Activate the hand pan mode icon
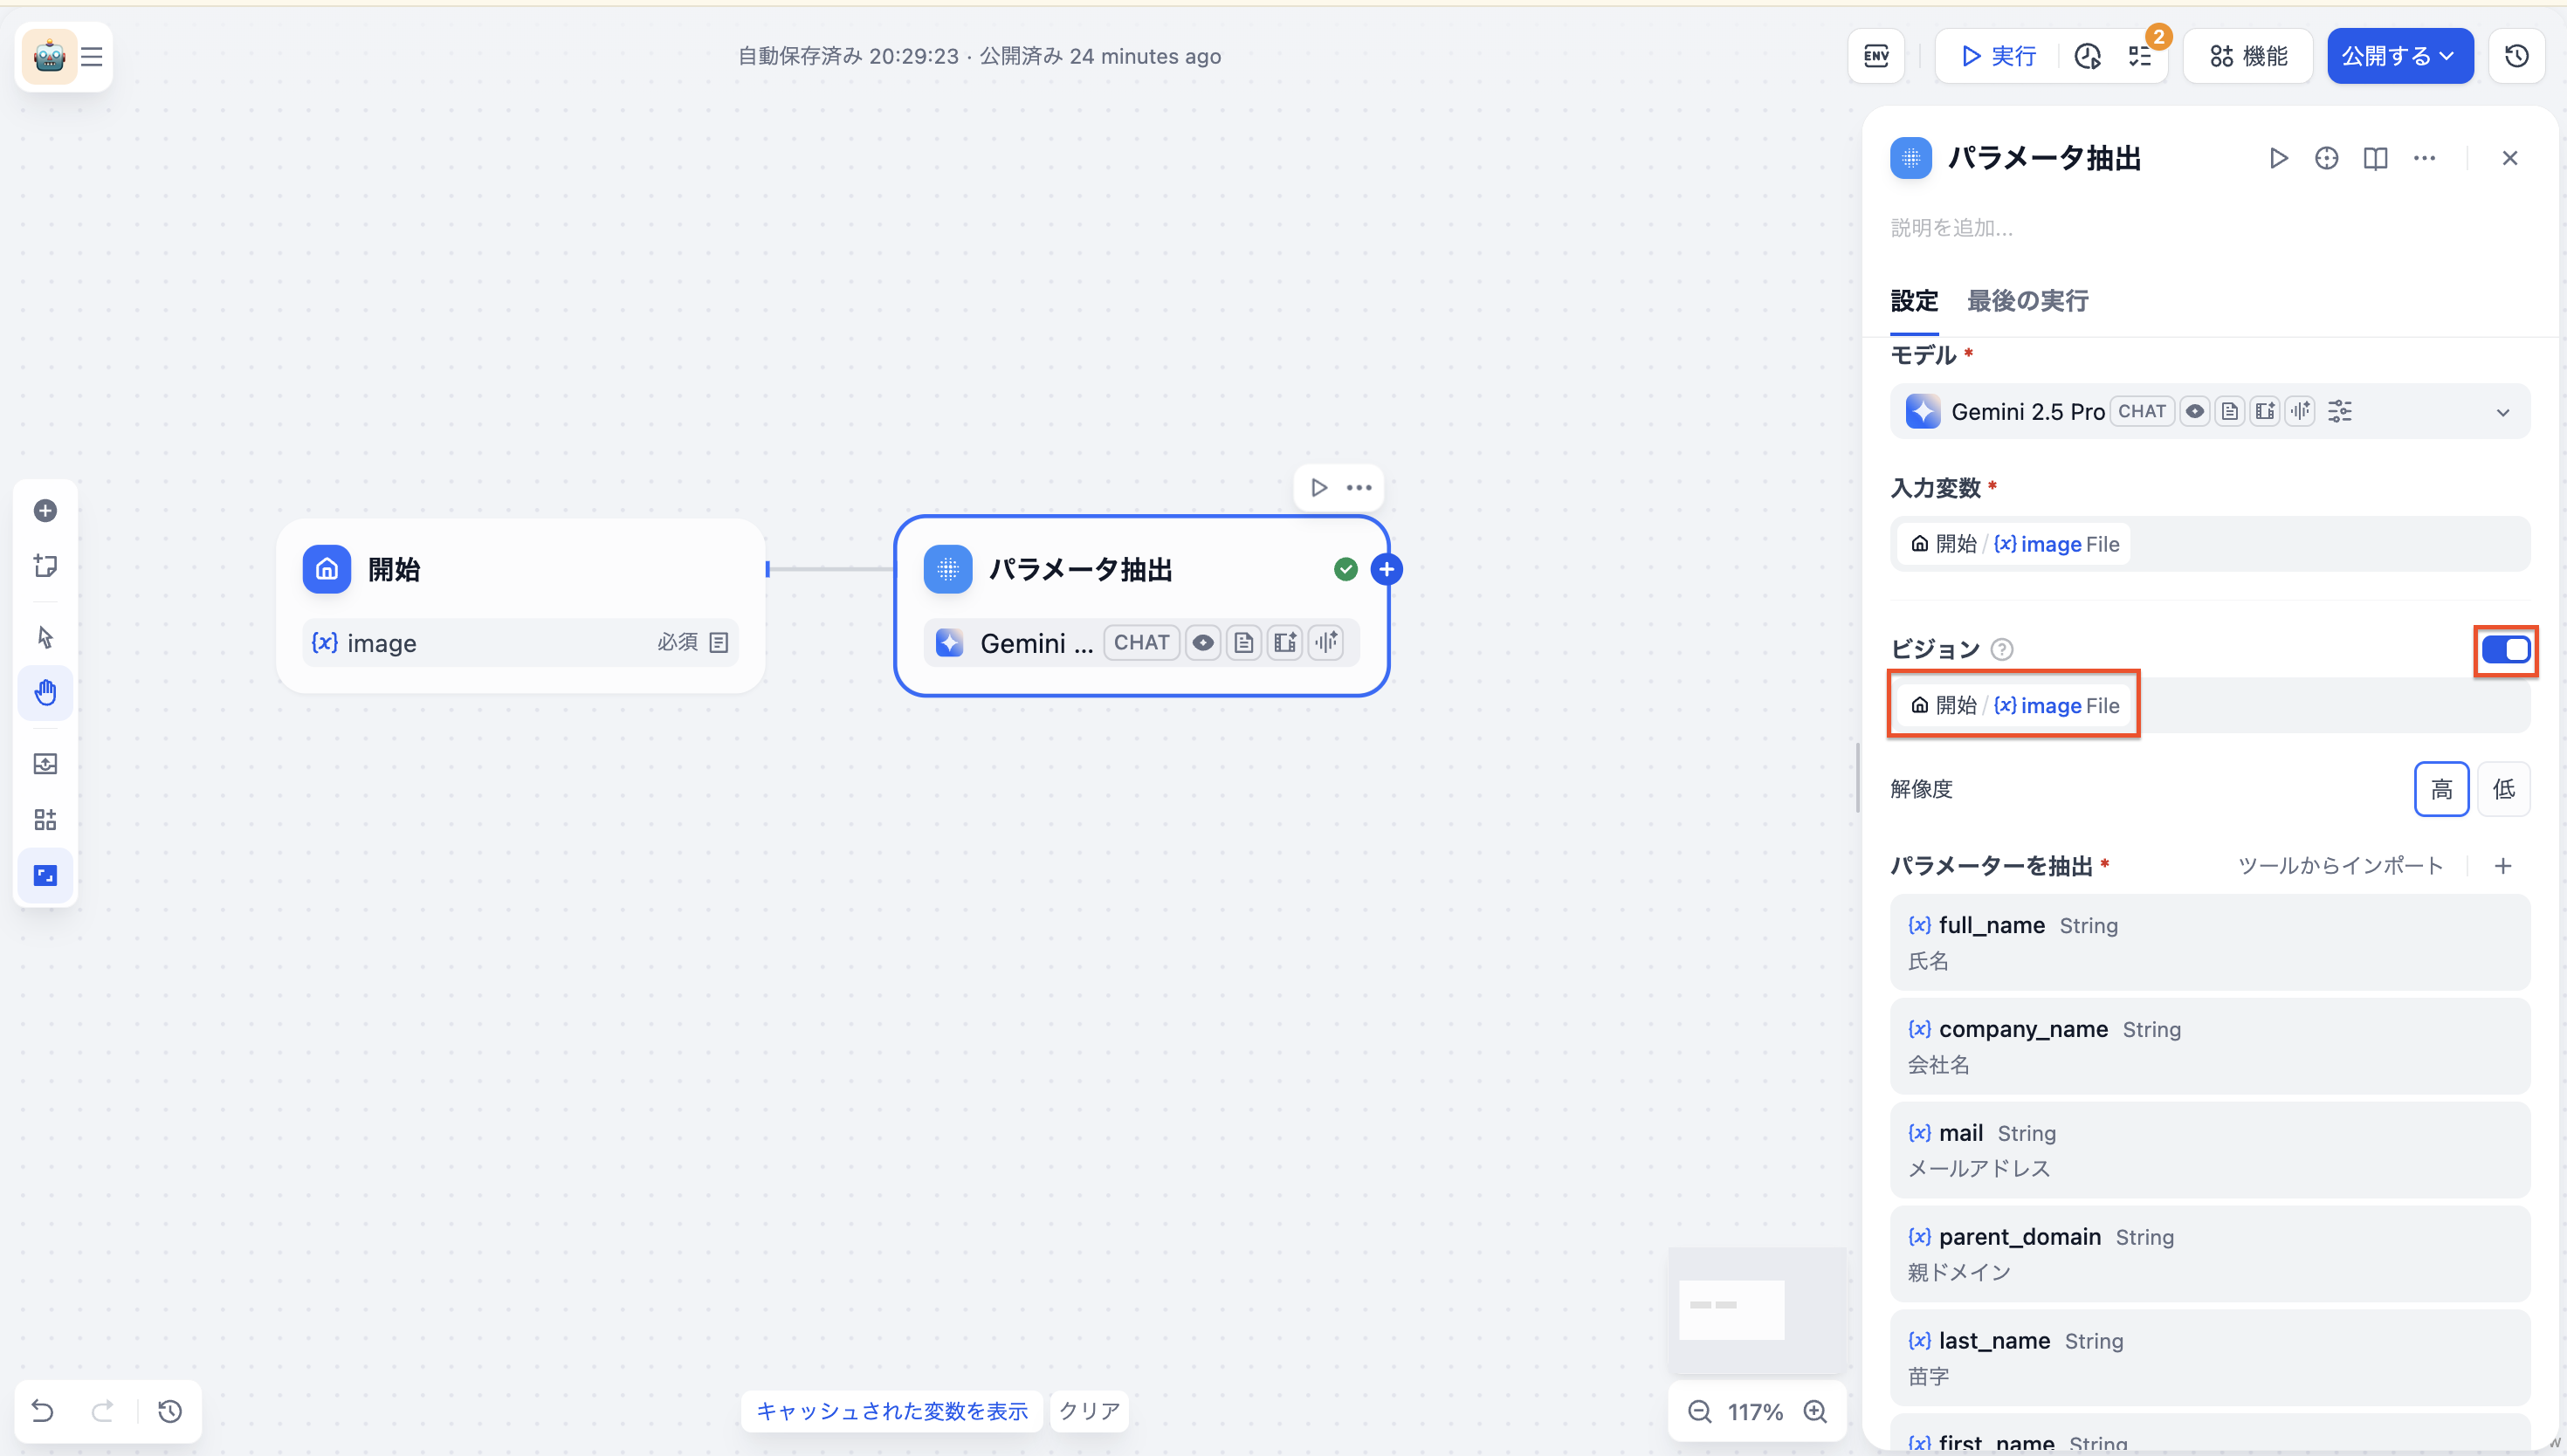The height and width of the screenshot is (1456, 2567). 45,692
